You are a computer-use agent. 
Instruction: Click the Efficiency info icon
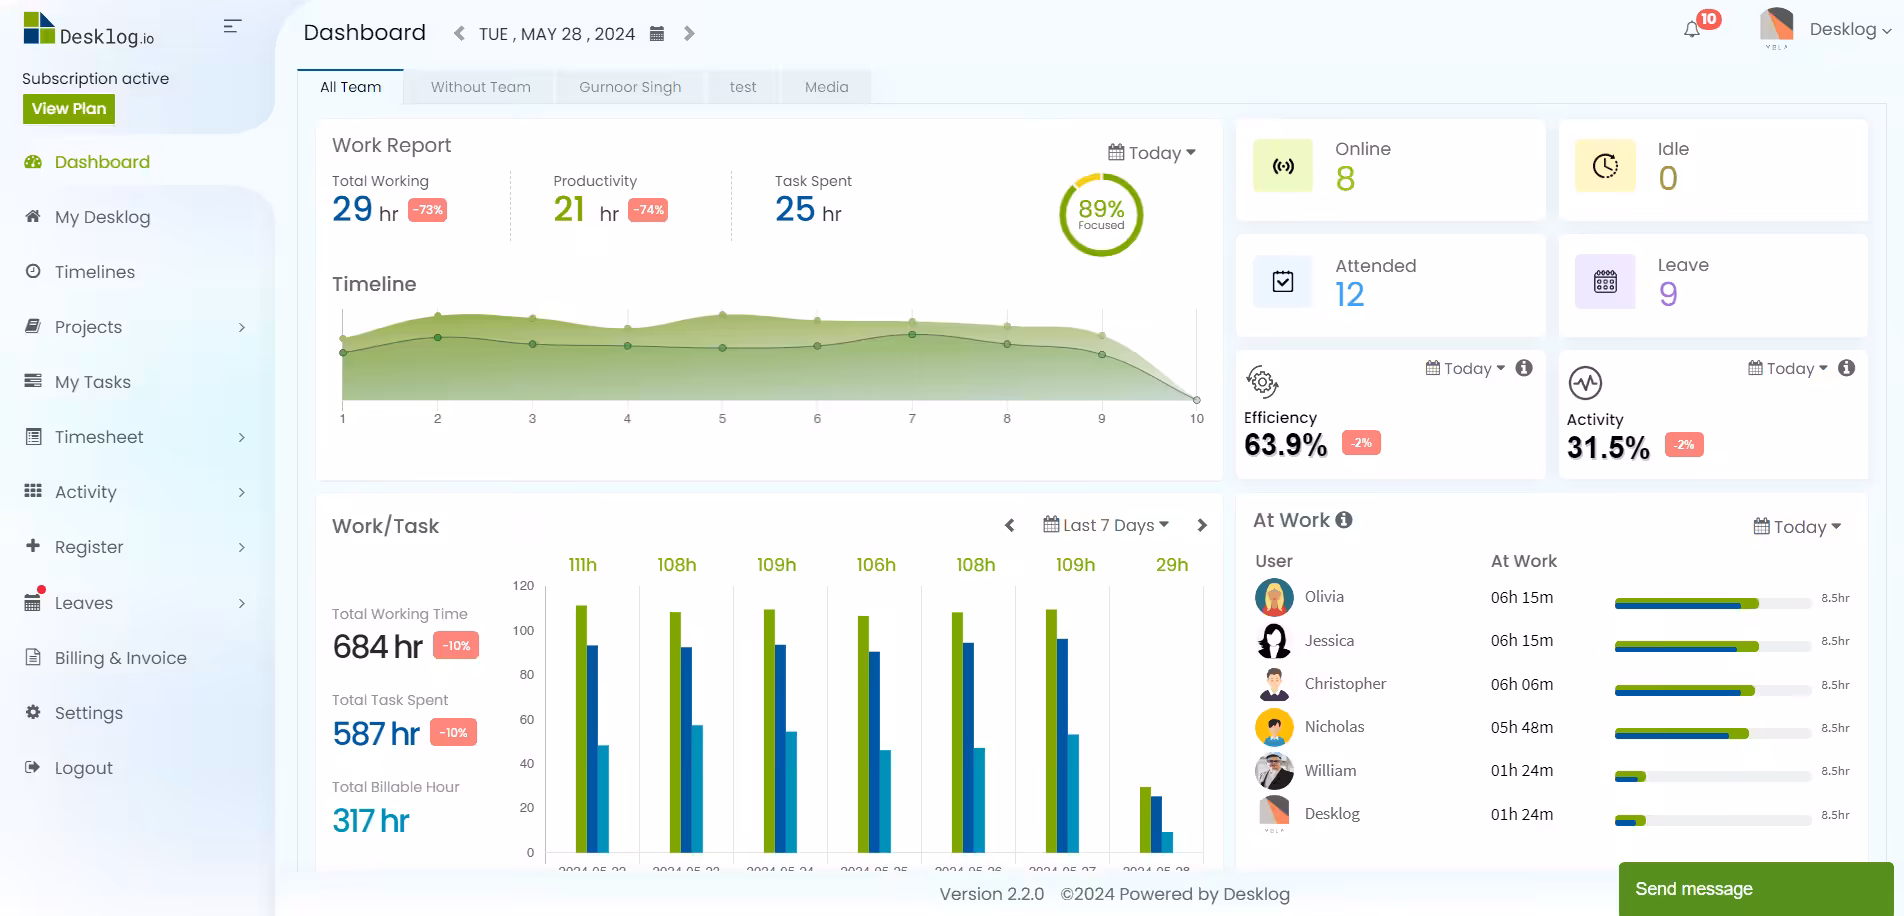point(1524,368)
